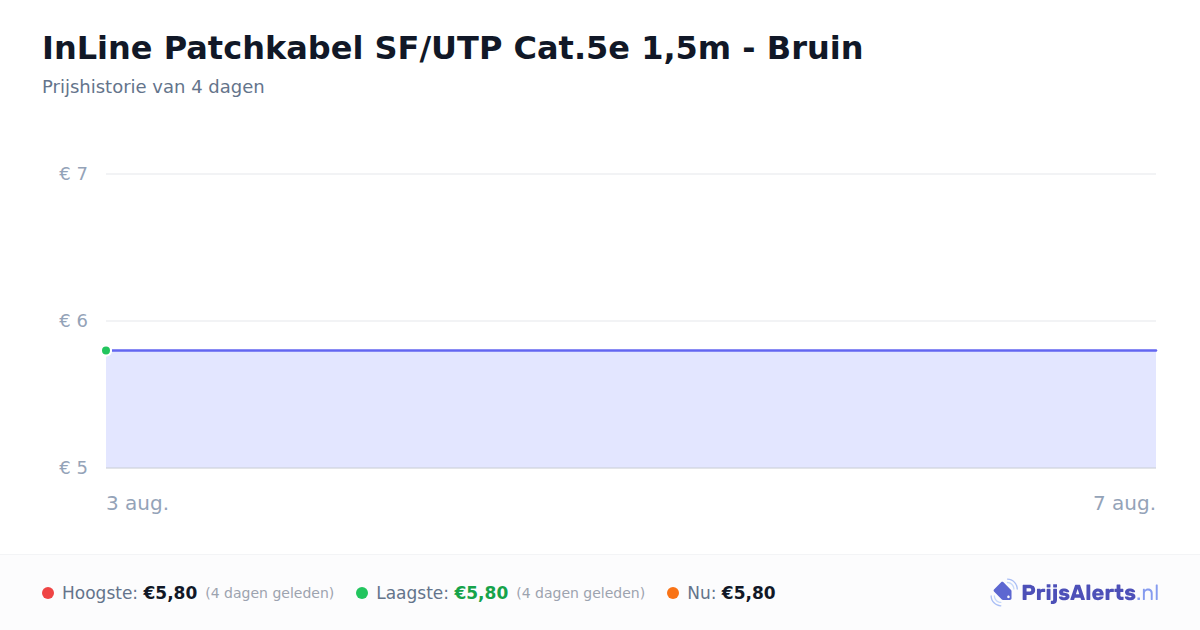Viewport: 1200px width, 630px height.
Task: Click the shaded area under the price line
Action: (631, 410)
